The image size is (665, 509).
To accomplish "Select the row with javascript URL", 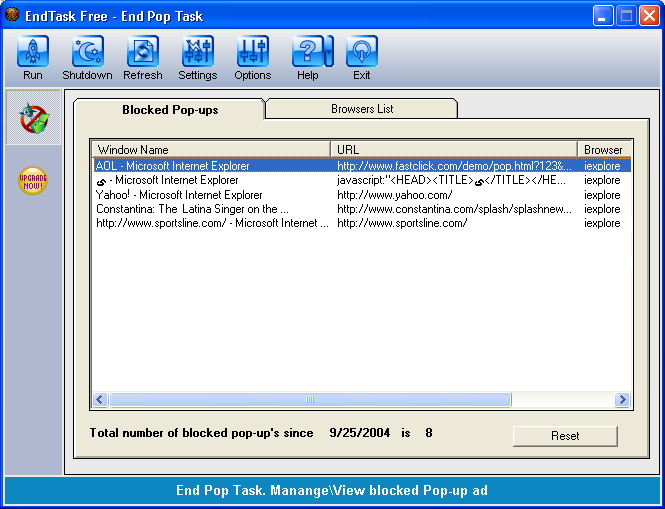I will pyautogui.click(x=362, y=180).
